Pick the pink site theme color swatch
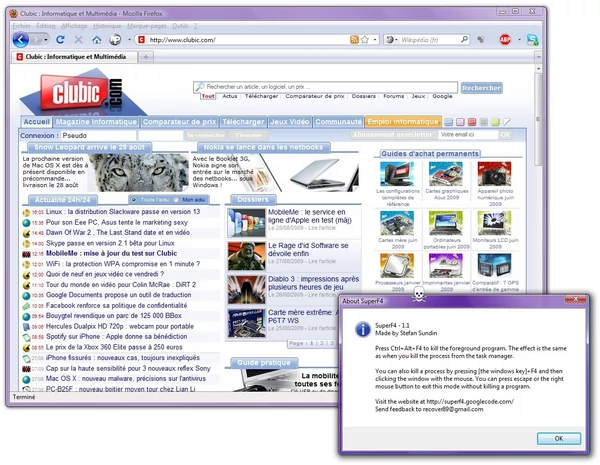The width and height of the screenshot is (600, 465). 460,122
